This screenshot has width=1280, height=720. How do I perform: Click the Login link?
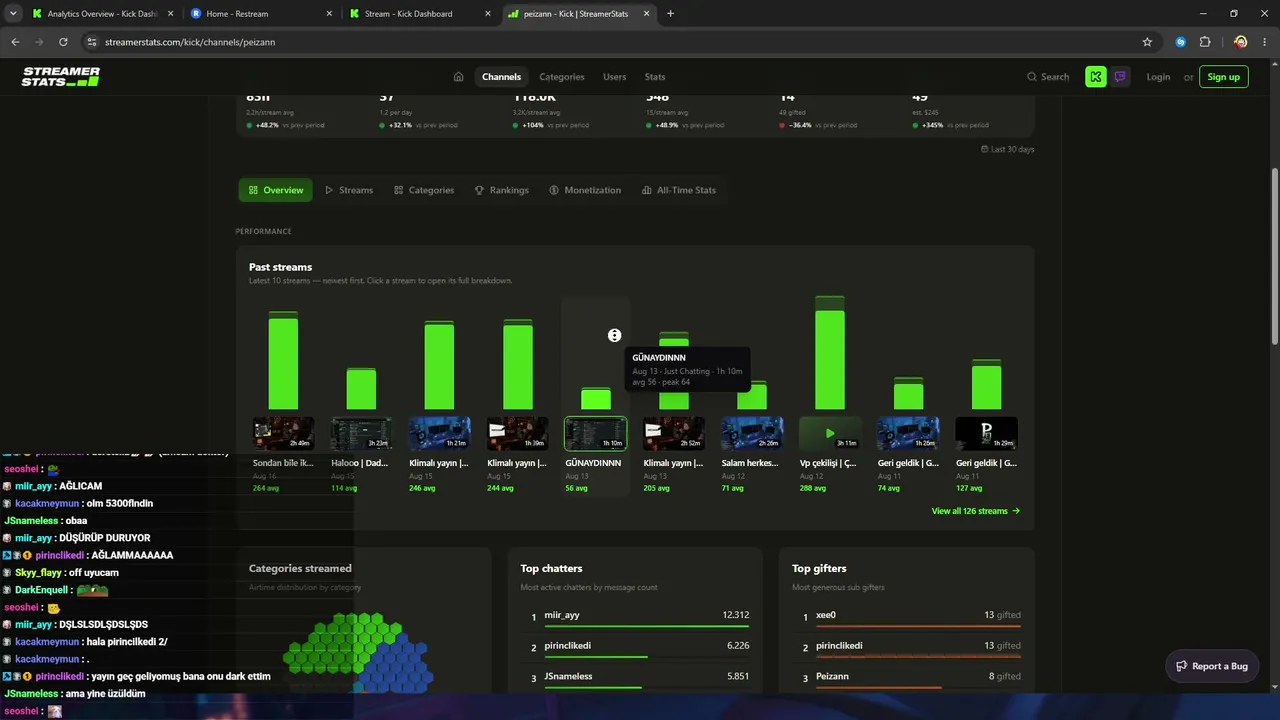1158,77
